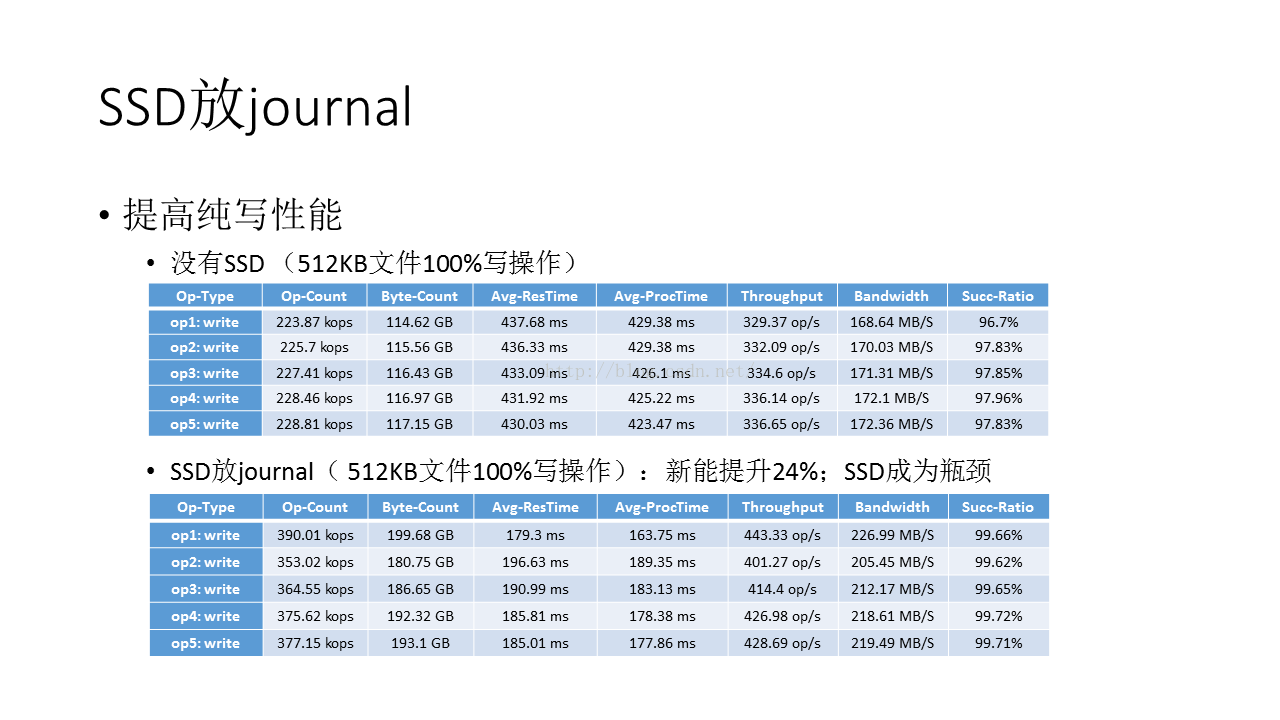The width and height of the screenshot is (1280, 720).
Task: Click Bandwidth header in the SSD journal table
Action: 892,507
